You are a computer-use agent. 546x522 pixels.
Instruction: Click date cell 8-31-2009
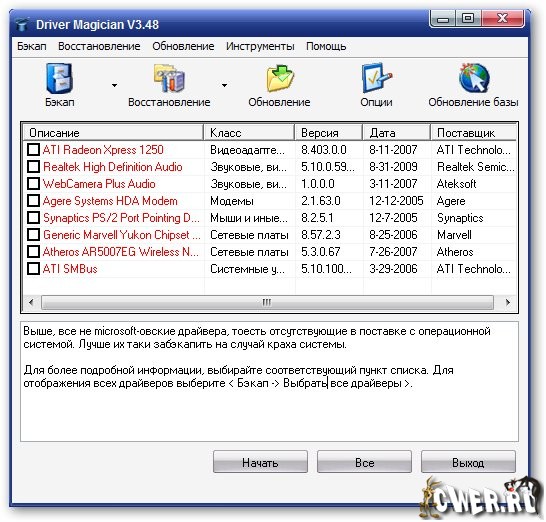[x=393, y=167]
